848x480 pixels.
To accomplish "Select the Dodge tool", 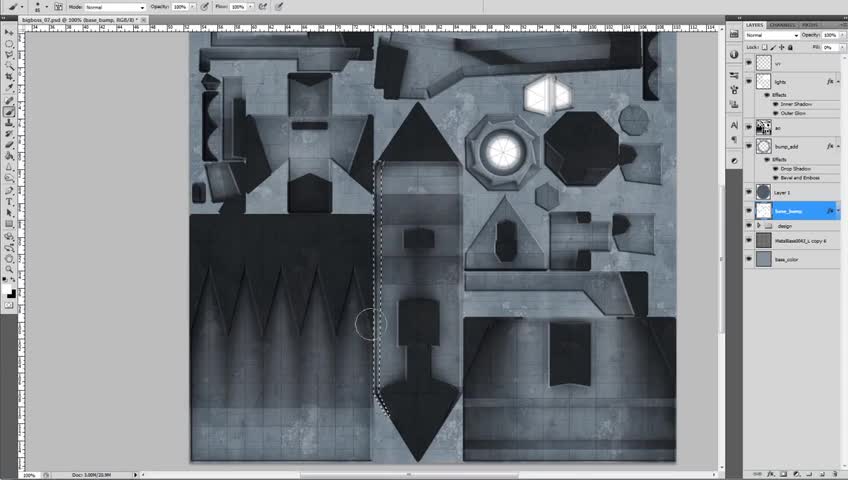I will (9, 178).
